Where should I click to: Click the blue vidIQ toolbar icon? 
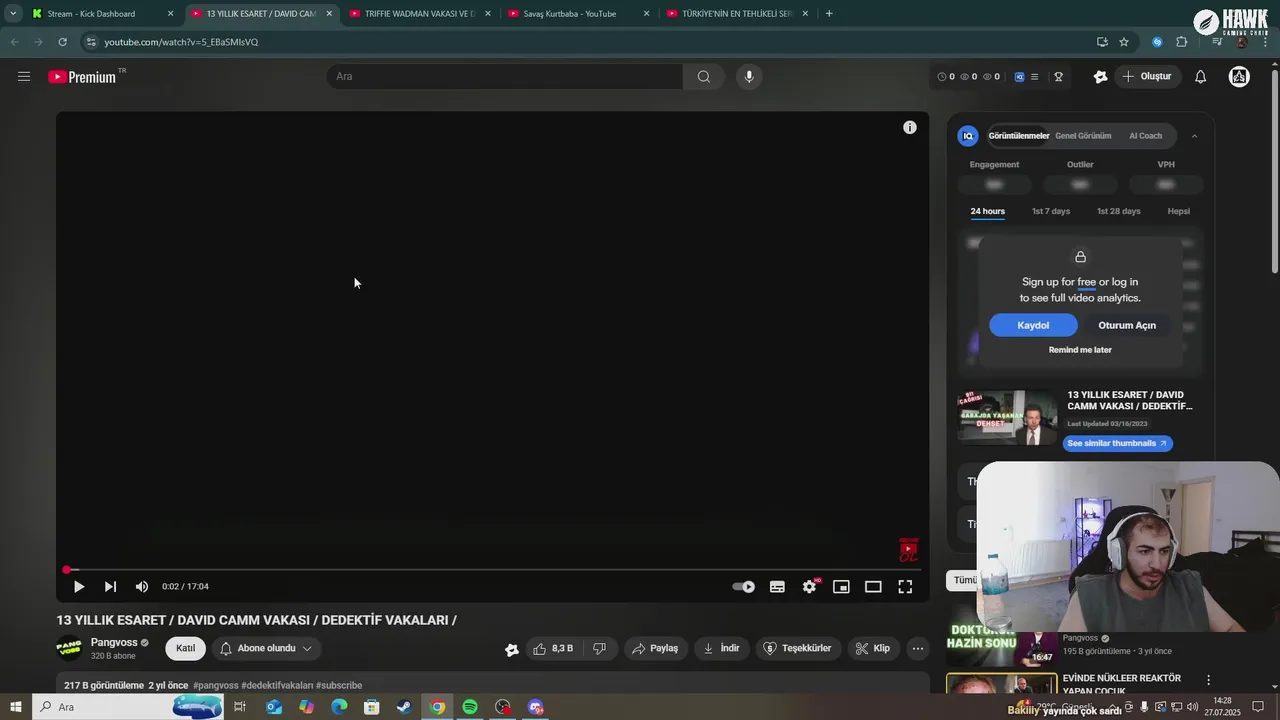(x=1019, y=77)
